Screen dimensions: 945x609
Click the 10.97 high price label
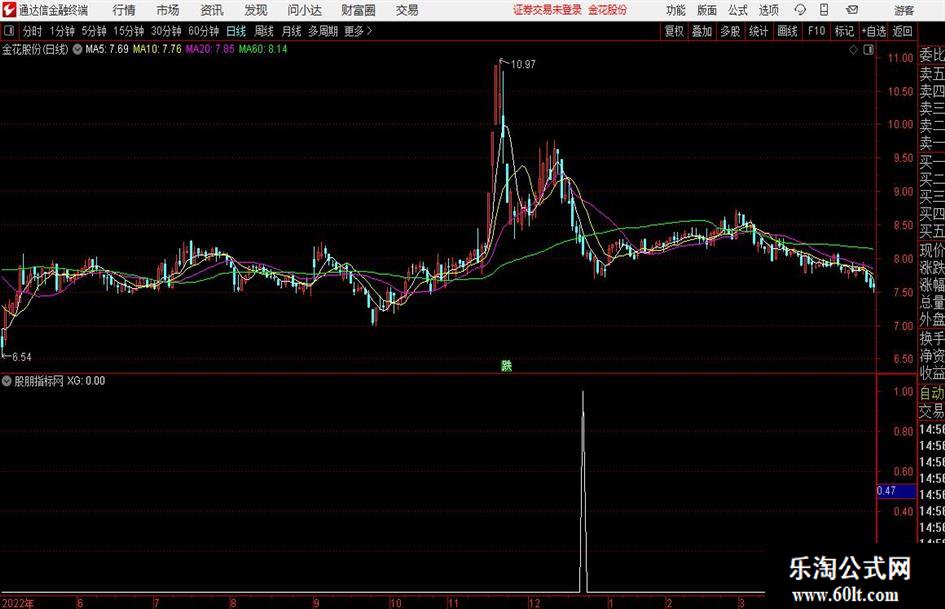[x=523, y=65]
